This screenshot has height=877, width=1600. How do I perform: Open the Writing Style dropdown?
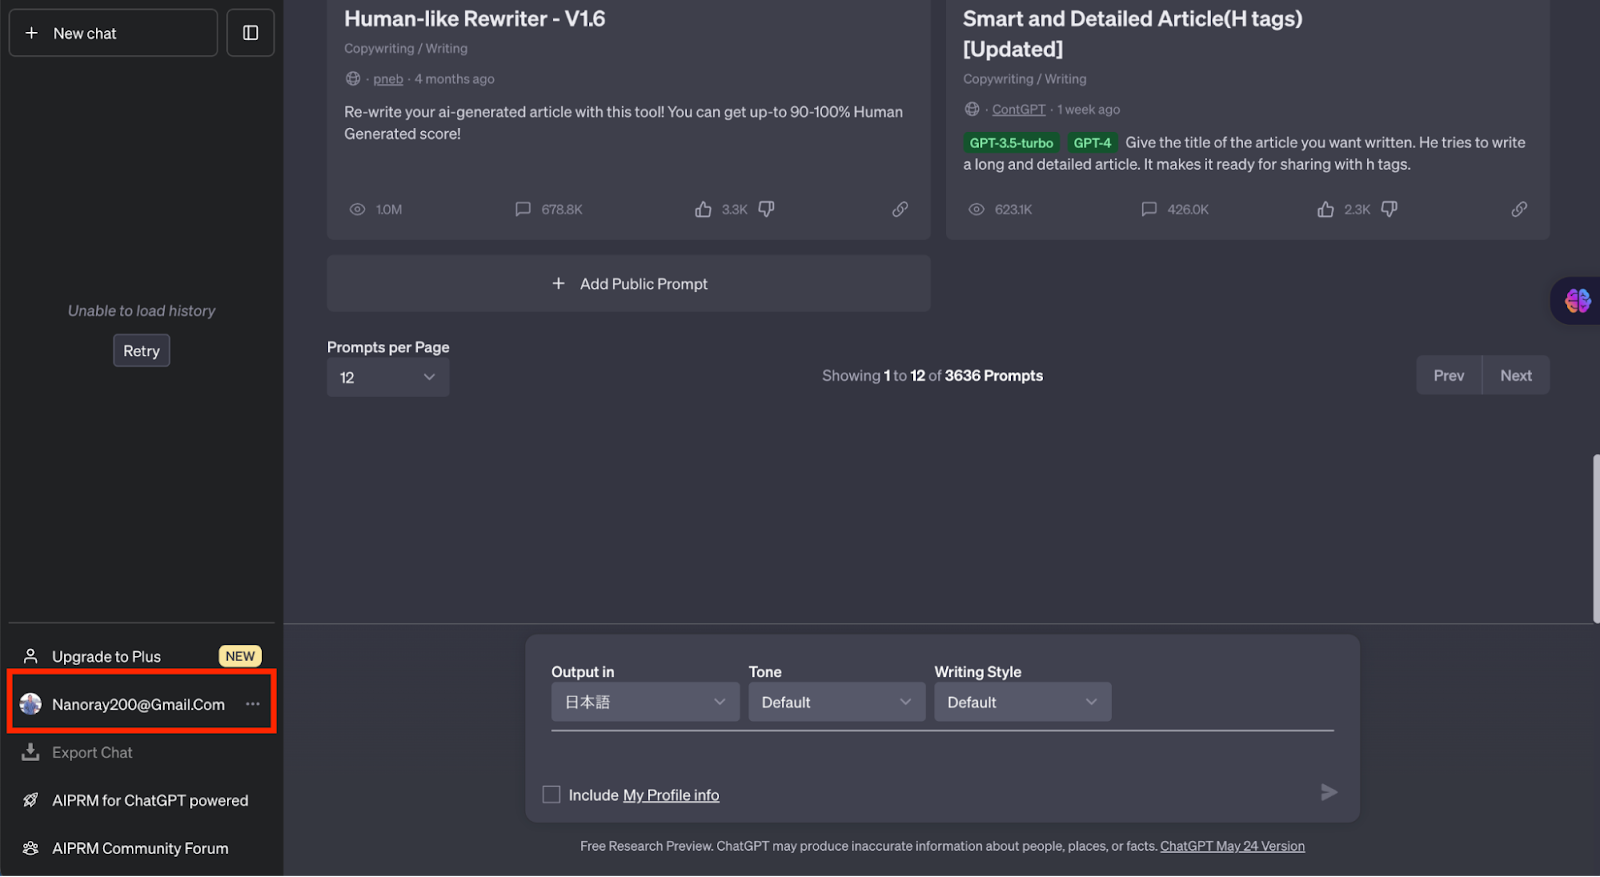(x=1022, y=703)
